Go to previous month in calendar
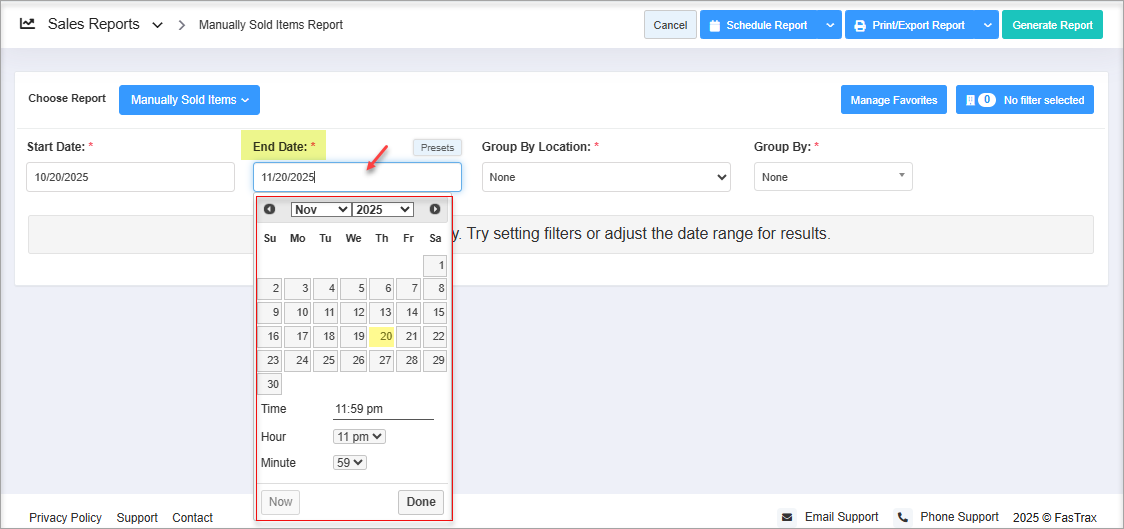 [269, 209]
